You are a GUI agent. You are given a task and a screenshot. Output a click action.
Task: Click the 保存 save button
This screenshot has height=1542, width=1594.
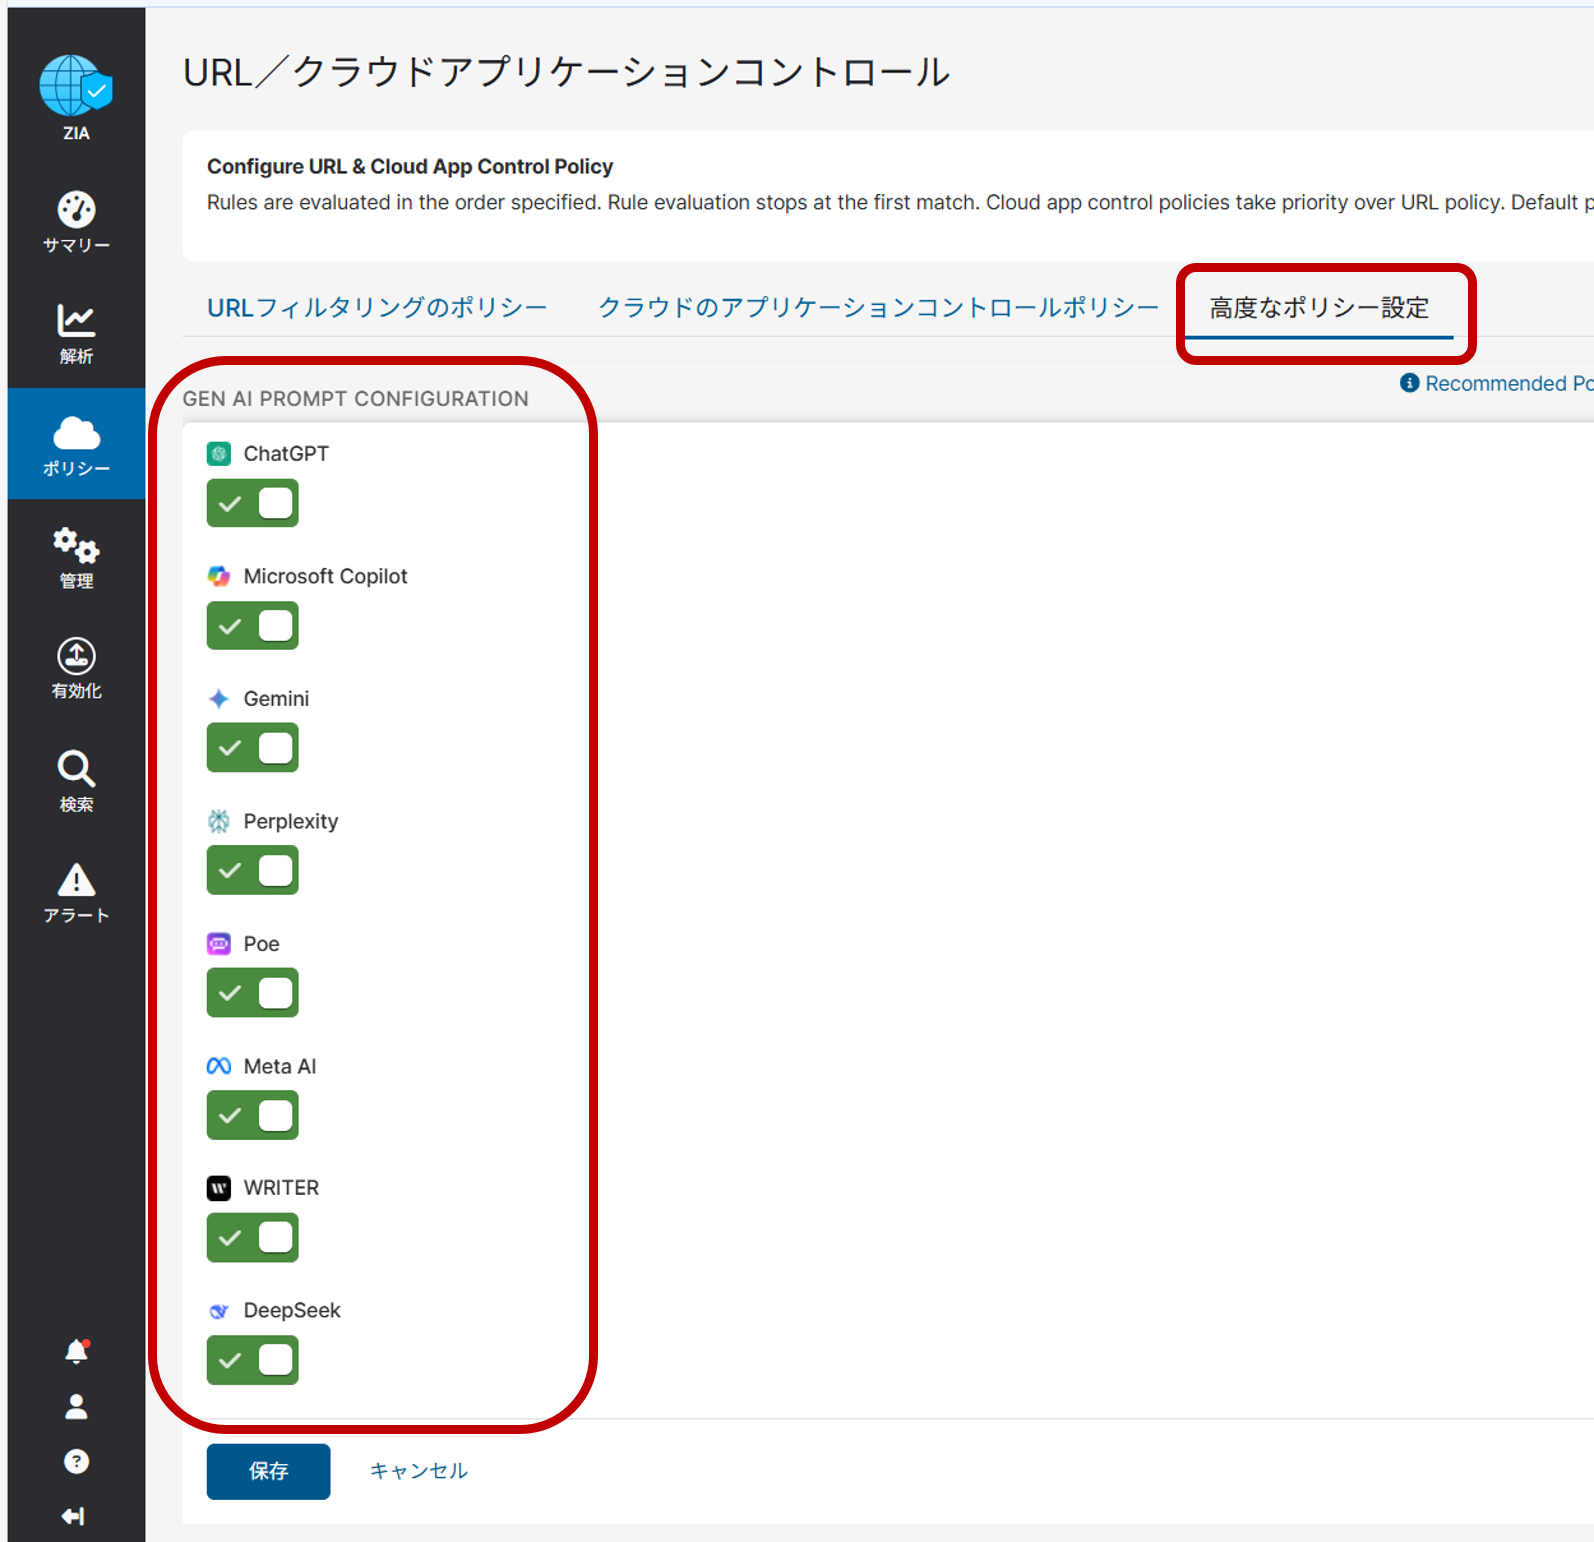[x=268, y=1471]
